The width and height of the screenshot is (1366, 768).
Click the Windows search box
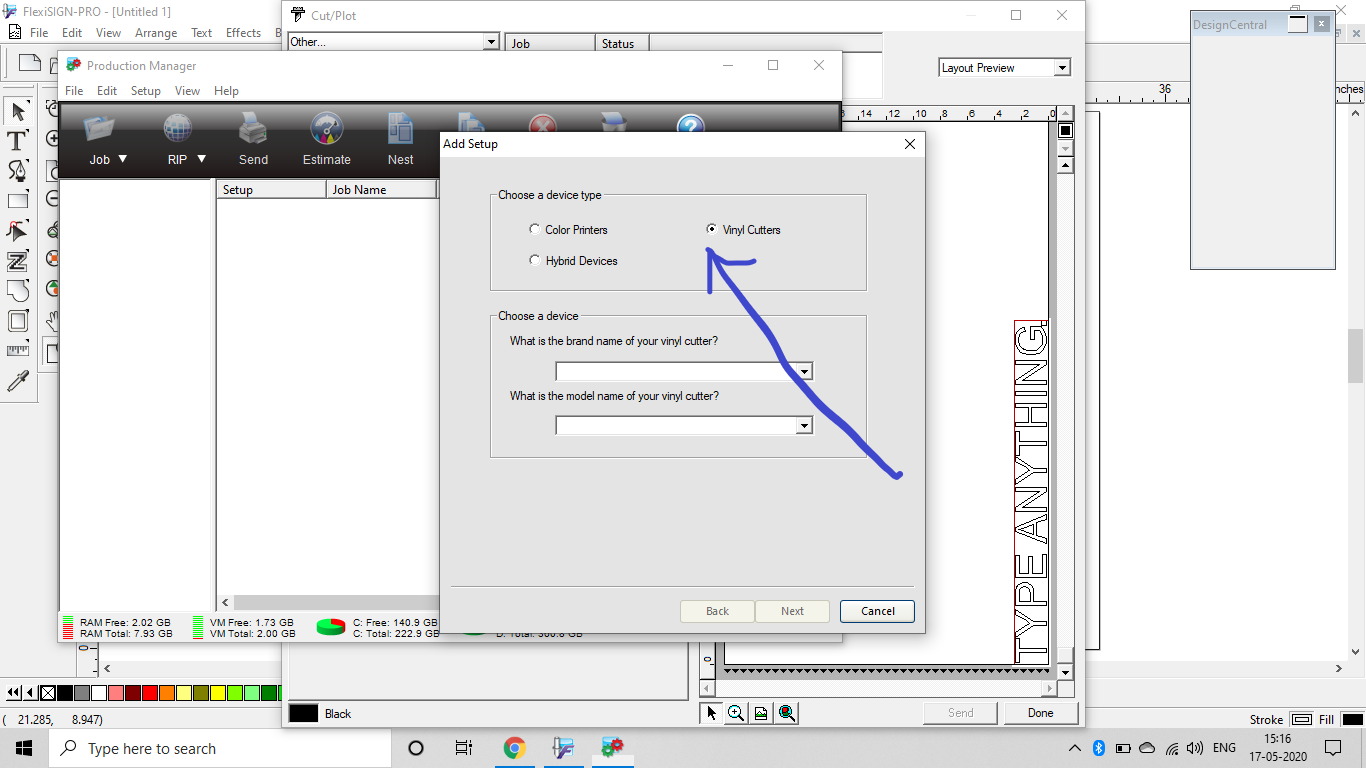click(220, 748)
